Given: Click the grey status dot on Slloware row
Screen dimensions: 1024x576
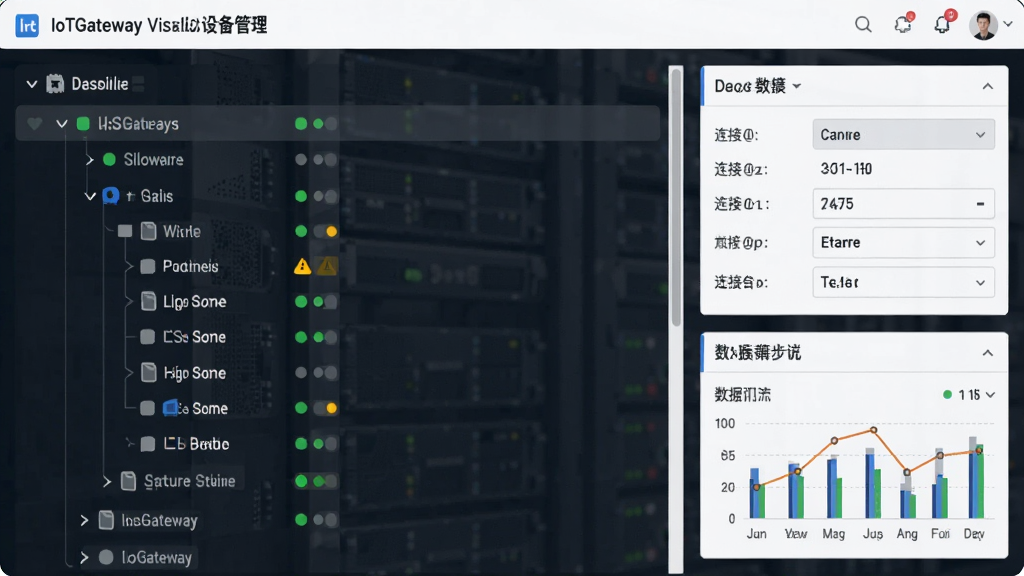Looking at the screenshot, I should click(300, 159).
